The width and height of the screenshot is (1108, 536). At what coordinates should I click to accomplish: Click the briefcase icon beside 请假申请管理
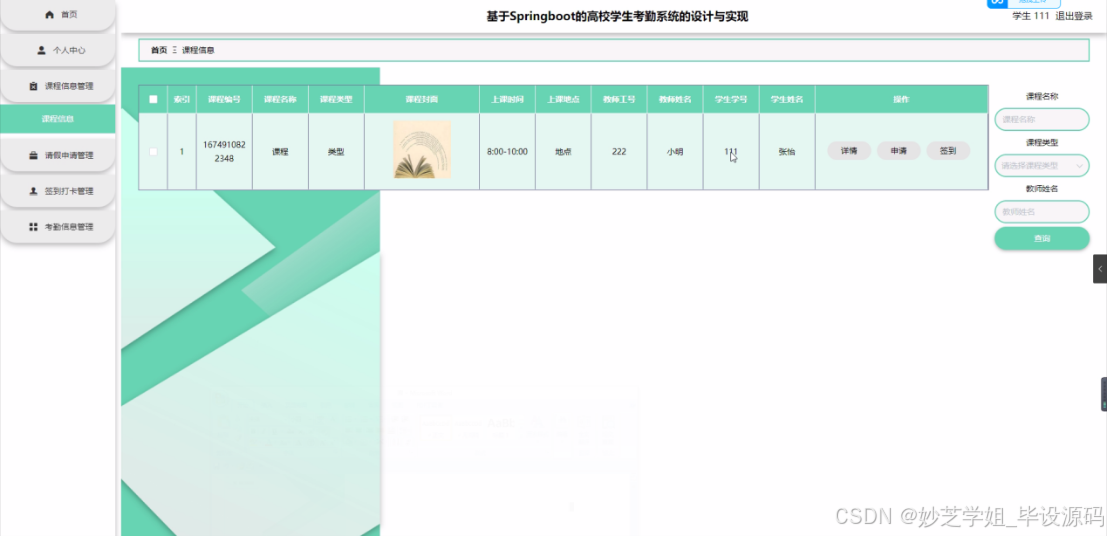33,155
